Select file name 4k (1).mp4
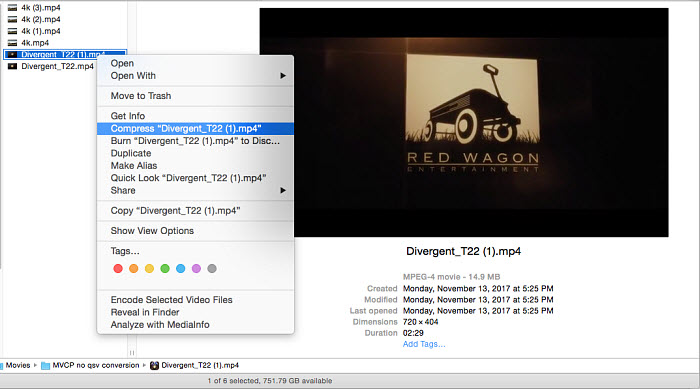The image size is (700, 389). (x=41, y=31)
